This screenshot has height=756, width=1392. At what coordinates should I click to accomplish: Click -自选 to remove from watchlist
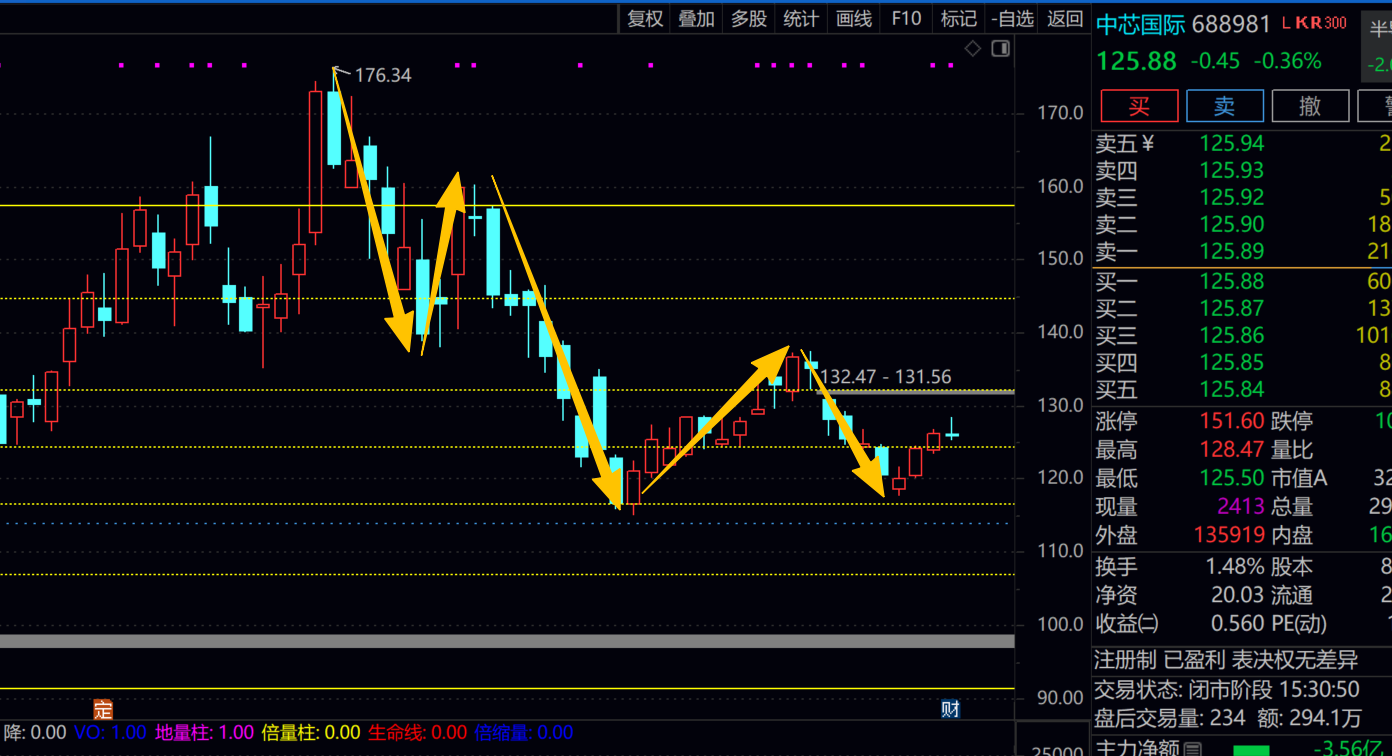pyautogui.click(x=1012, y=18)
